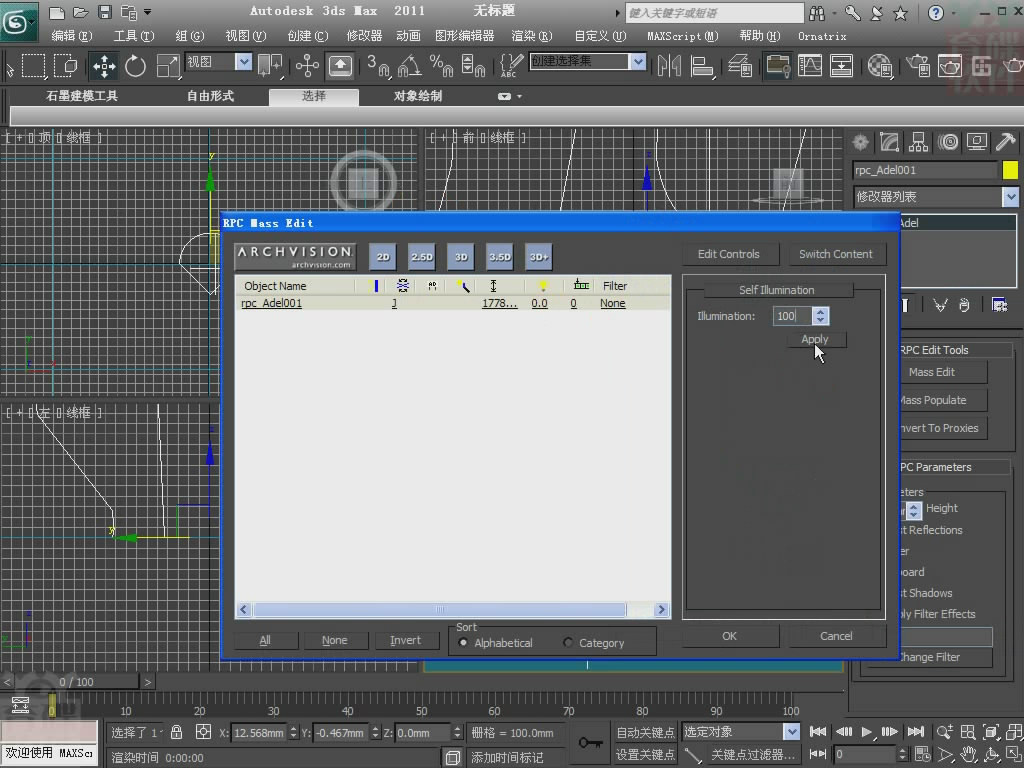Open the Create panel tab icon
The image size is (1024, 768).
click(x=861, y=142)
